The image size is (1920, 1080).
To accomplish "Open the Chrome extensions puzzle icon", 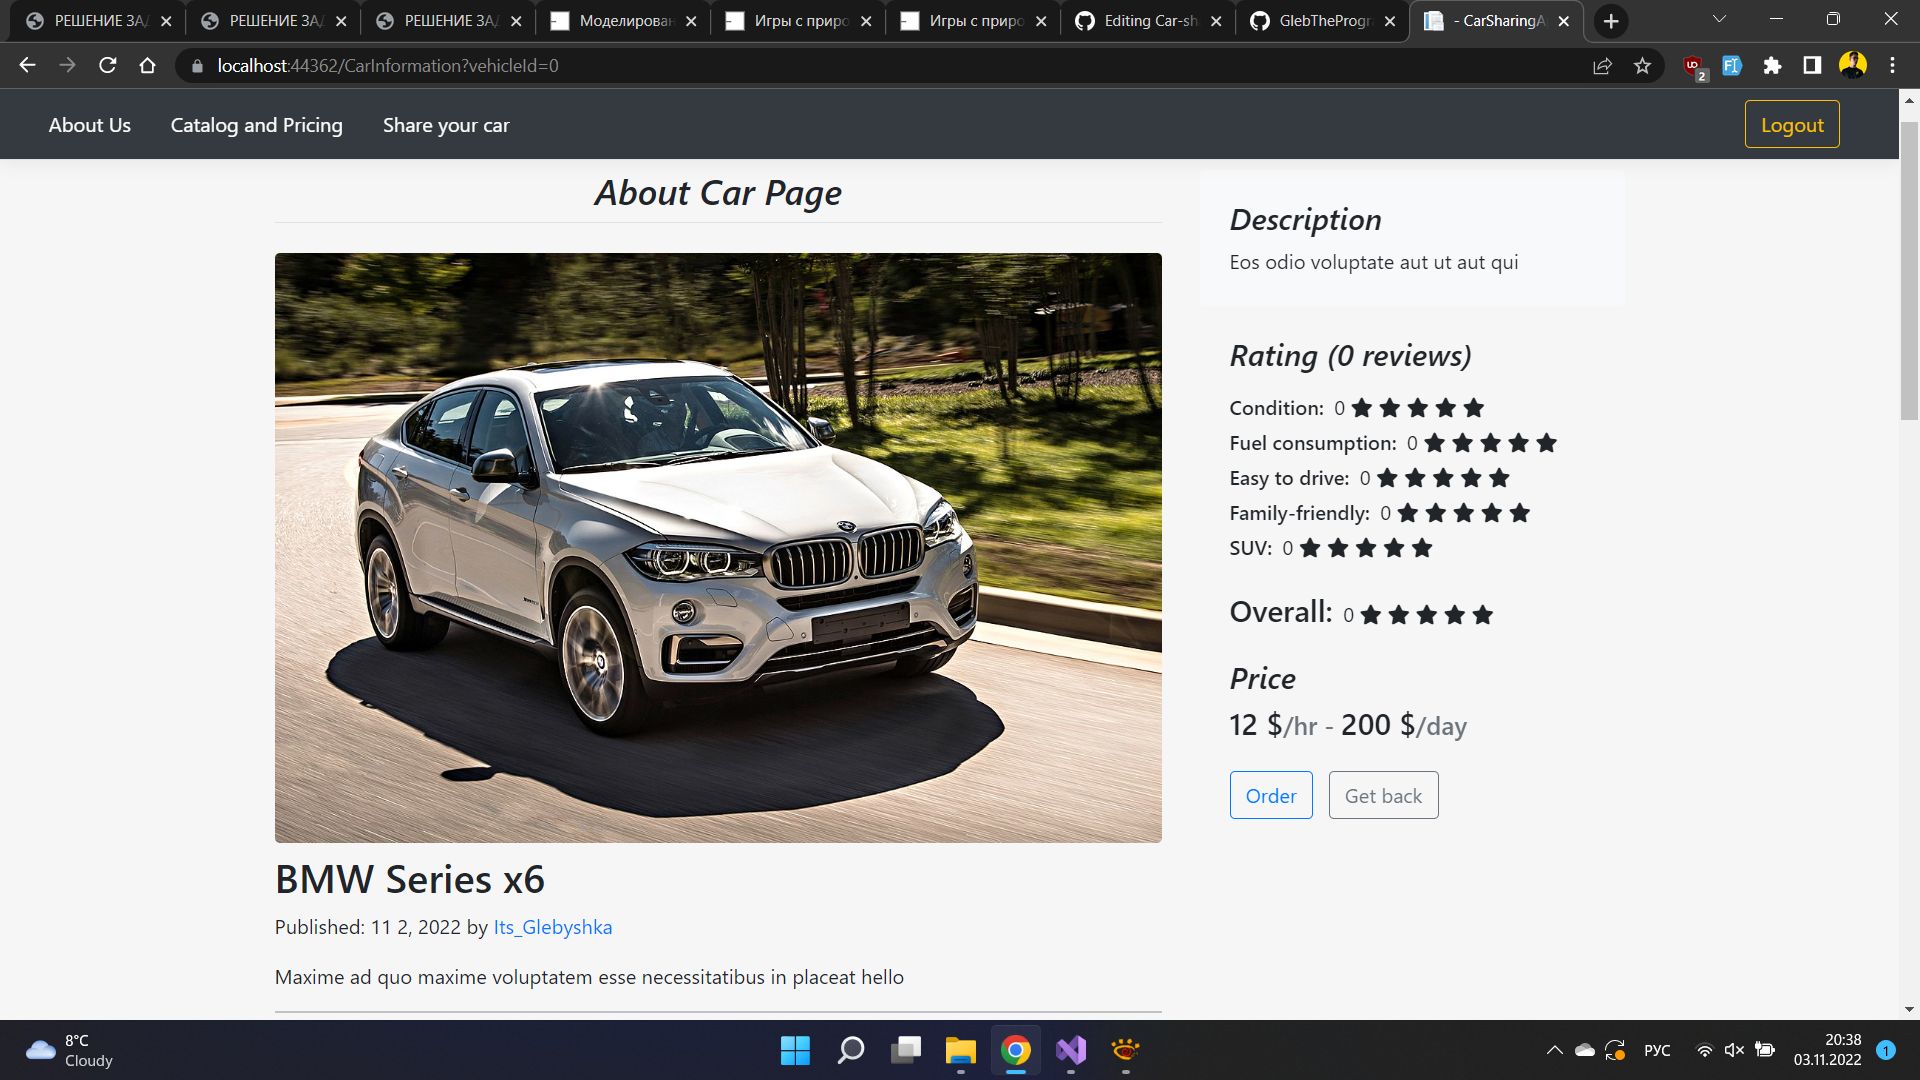I will 1772,66.
